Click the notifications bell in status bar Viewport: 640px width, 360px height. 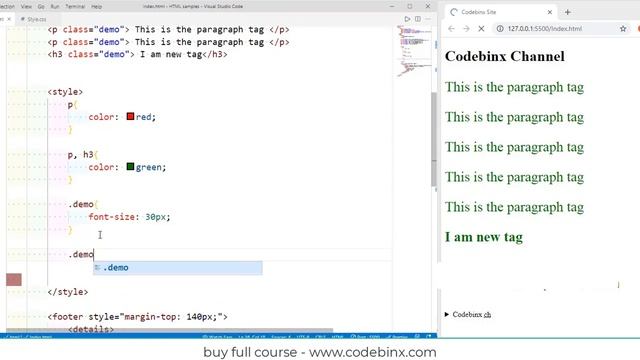(428, 337)
